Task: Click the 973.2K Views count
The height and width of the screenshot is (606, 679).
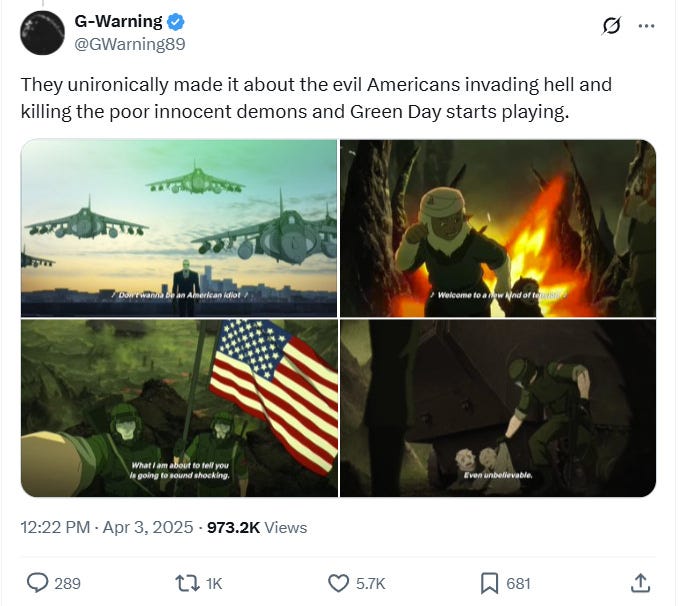Action: pos(257,528)
